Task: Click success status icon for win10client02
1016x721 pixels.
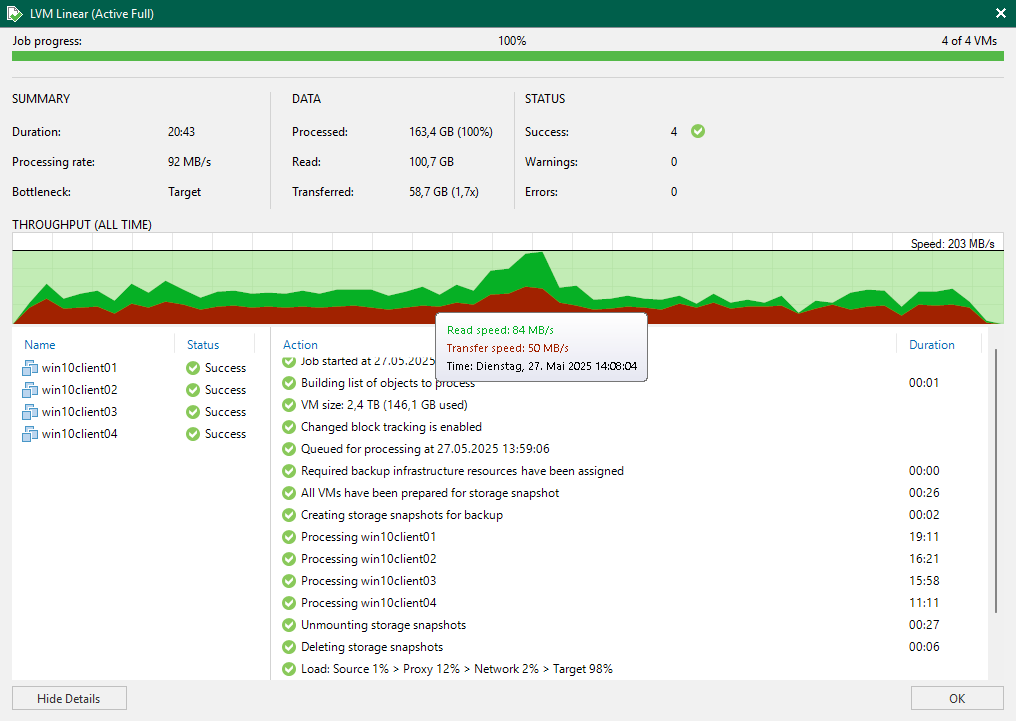Action: click(x=193, y=390)
